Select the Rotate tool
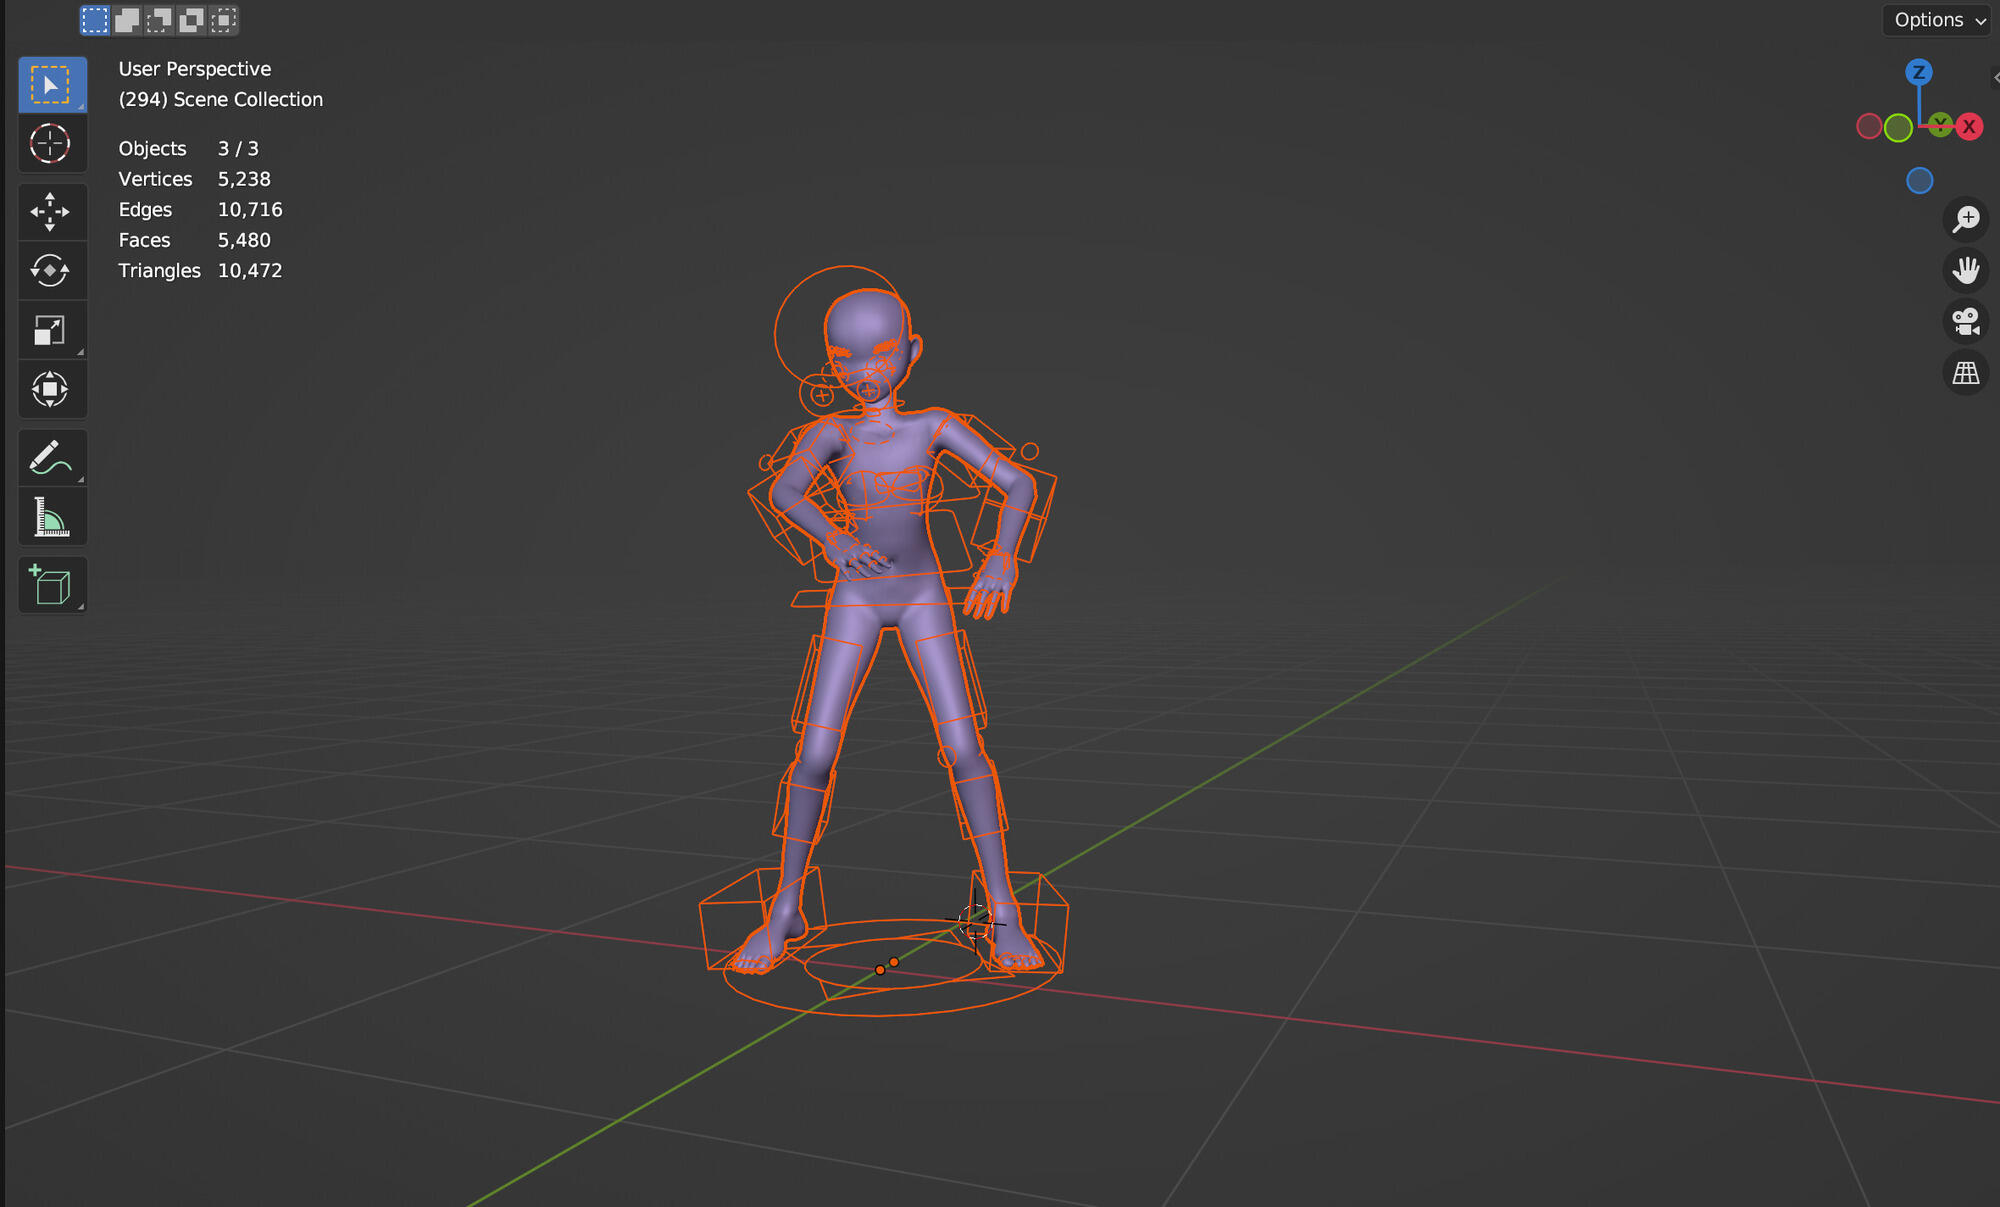 (x=52, y=271)
